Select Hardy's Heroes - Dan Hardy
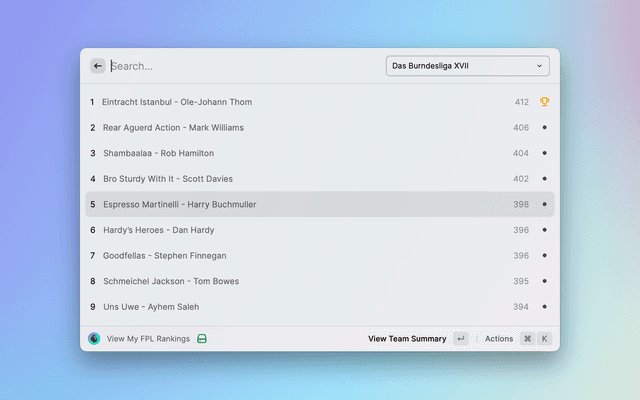The width and height of the screenshot is (640, 400). pos(159,230)
